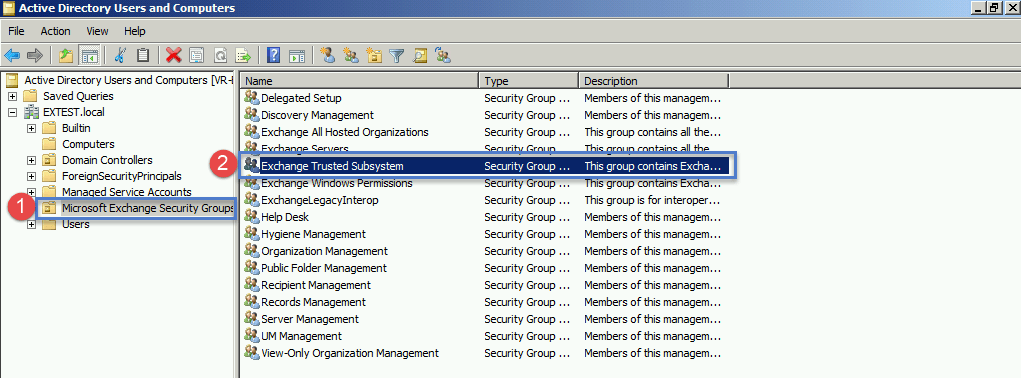
Task: Select the root Active Directory Users and Computers node
Action: (x=128, y=80)
